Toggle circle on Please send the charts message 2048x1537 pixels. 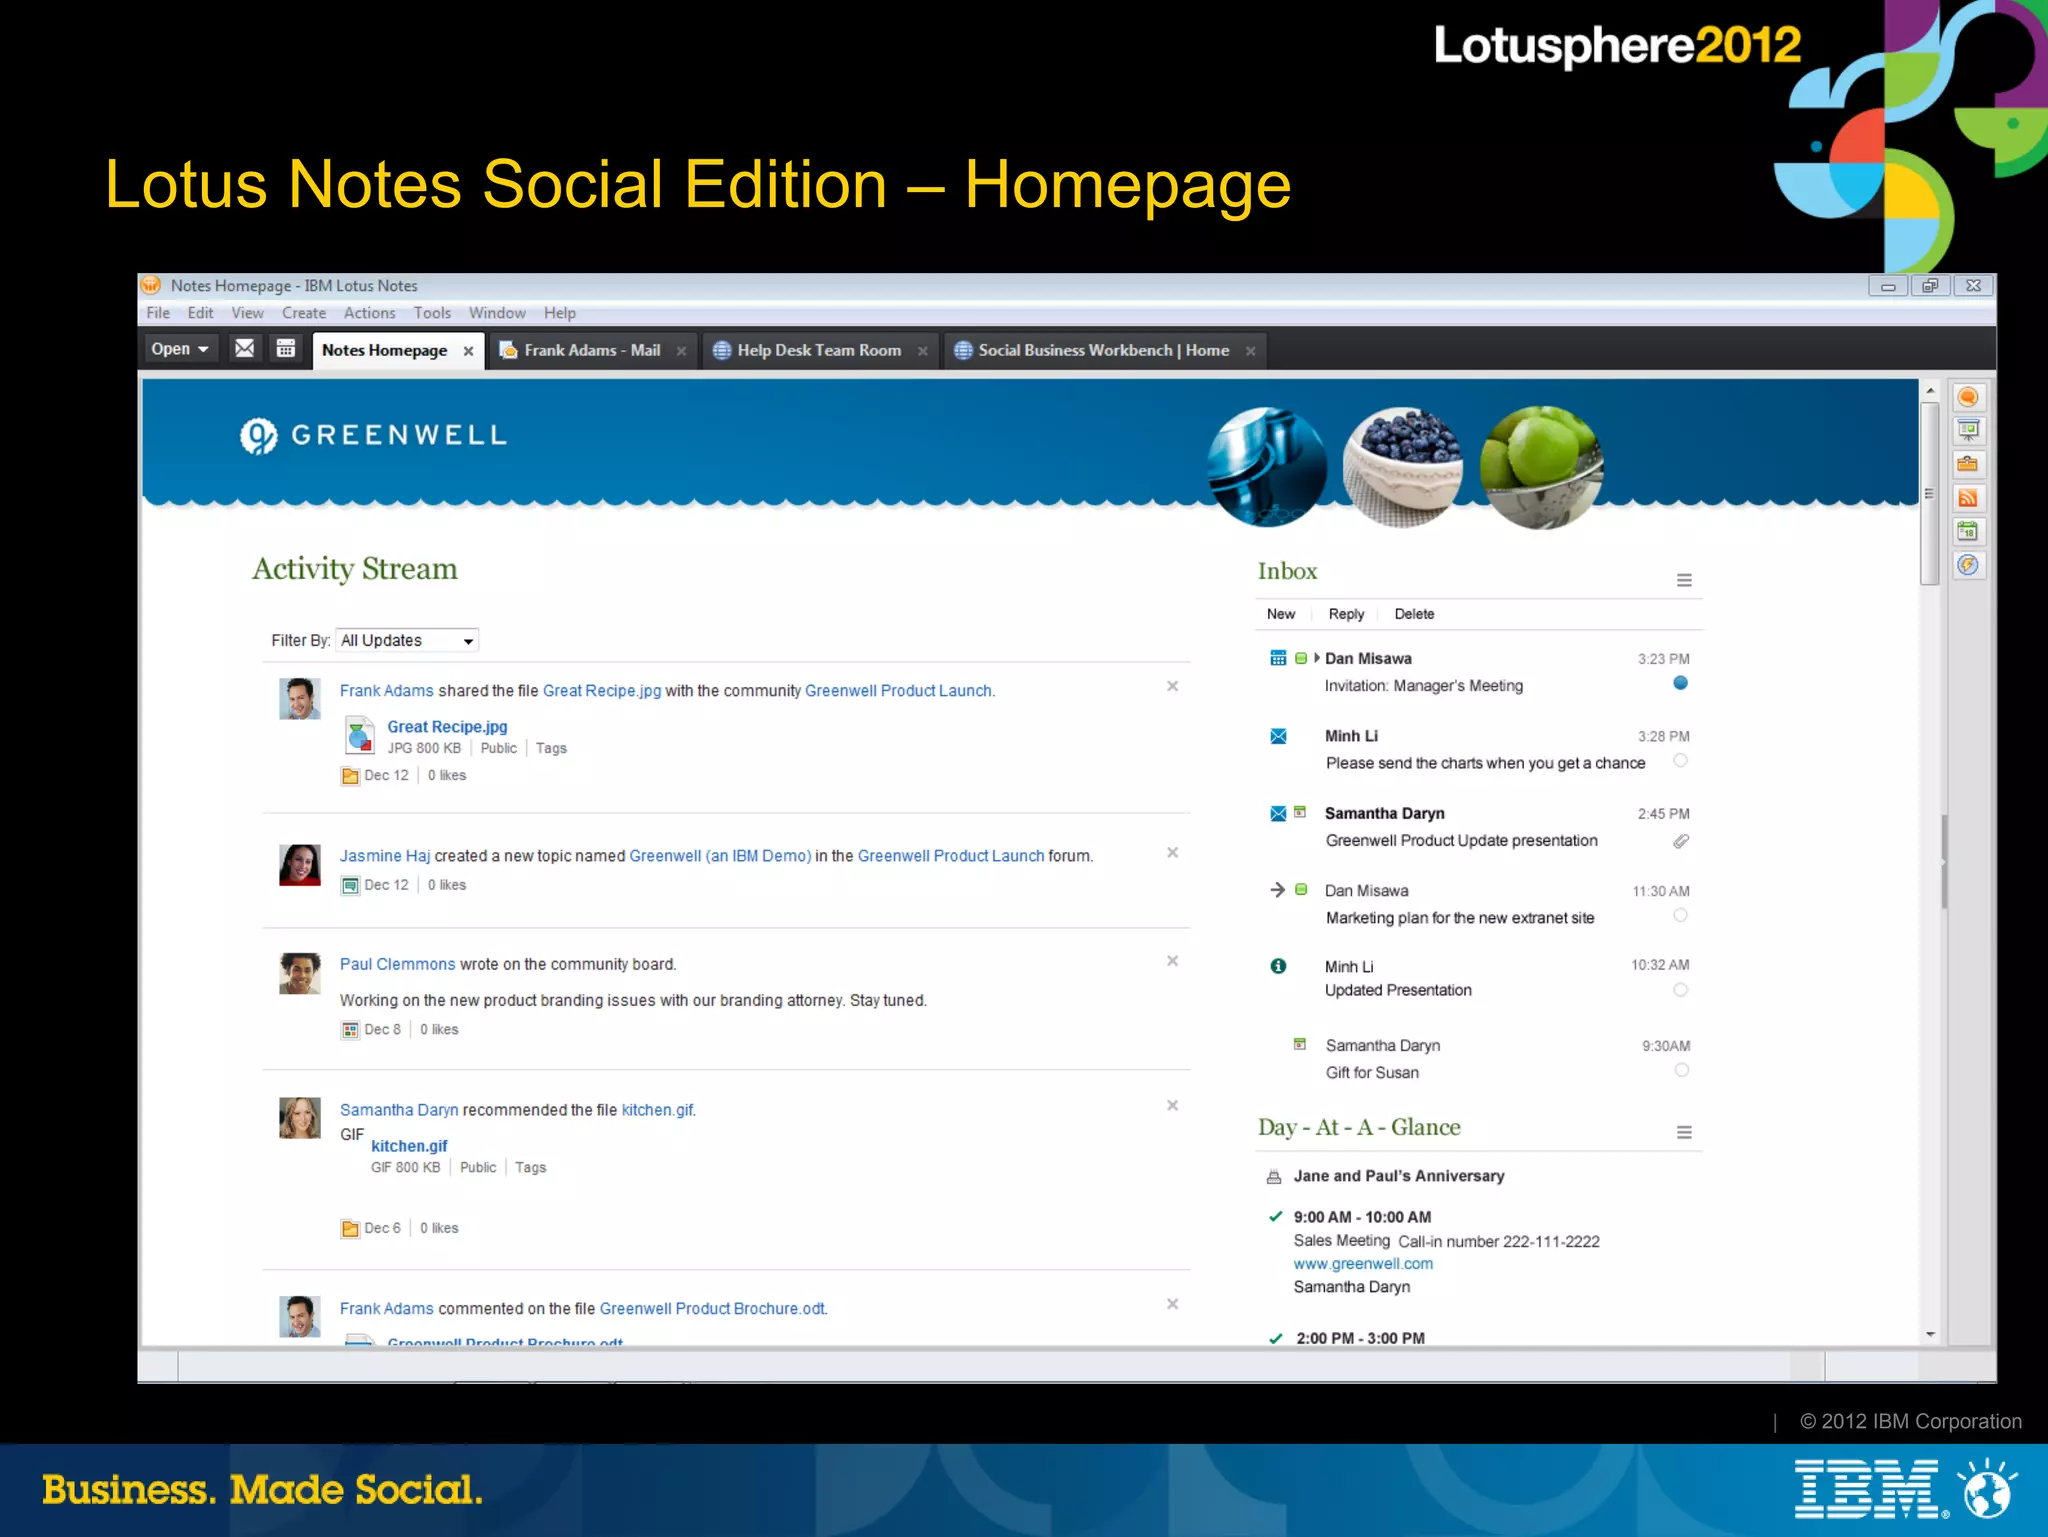click(x=1680, y=761)
